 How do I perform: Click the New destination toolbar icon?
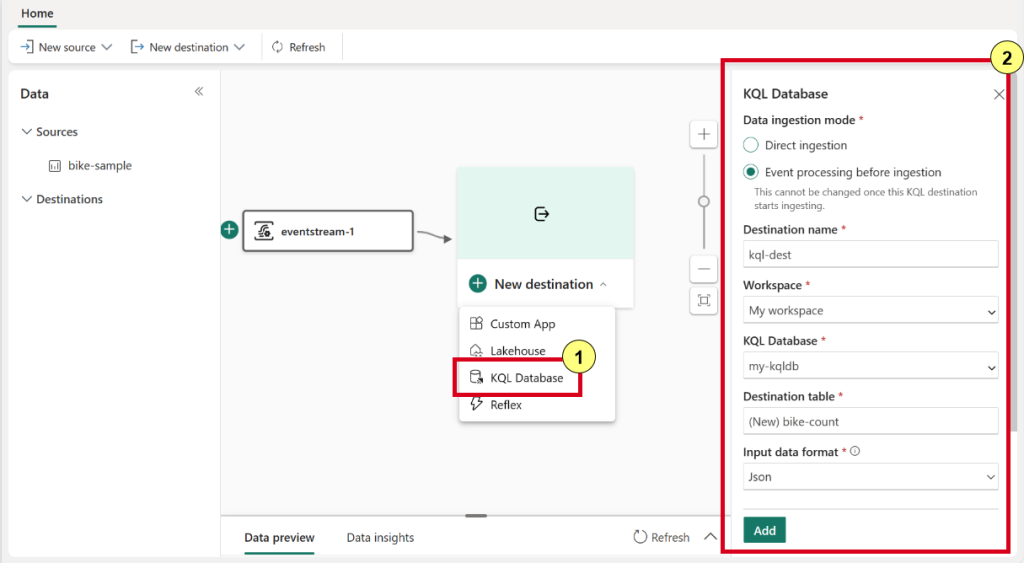[136, 47]
